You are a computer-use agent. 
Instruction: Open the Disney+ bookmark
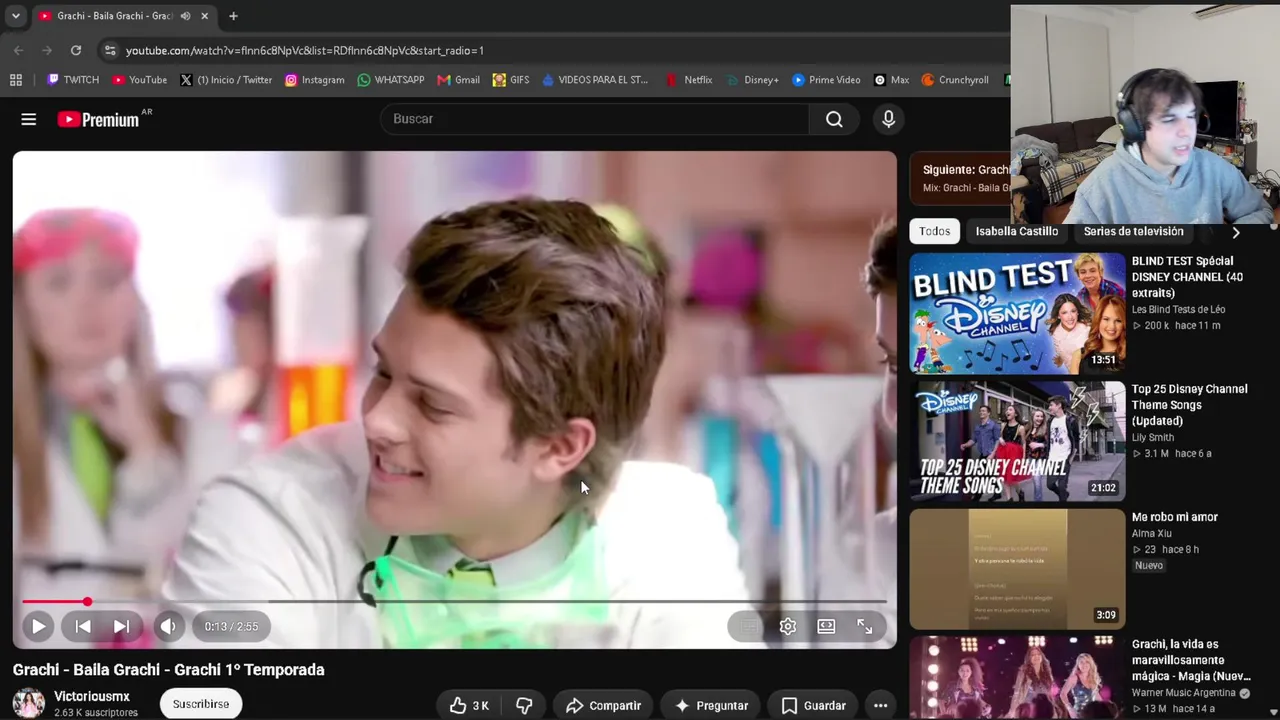[x=753, y=80]
